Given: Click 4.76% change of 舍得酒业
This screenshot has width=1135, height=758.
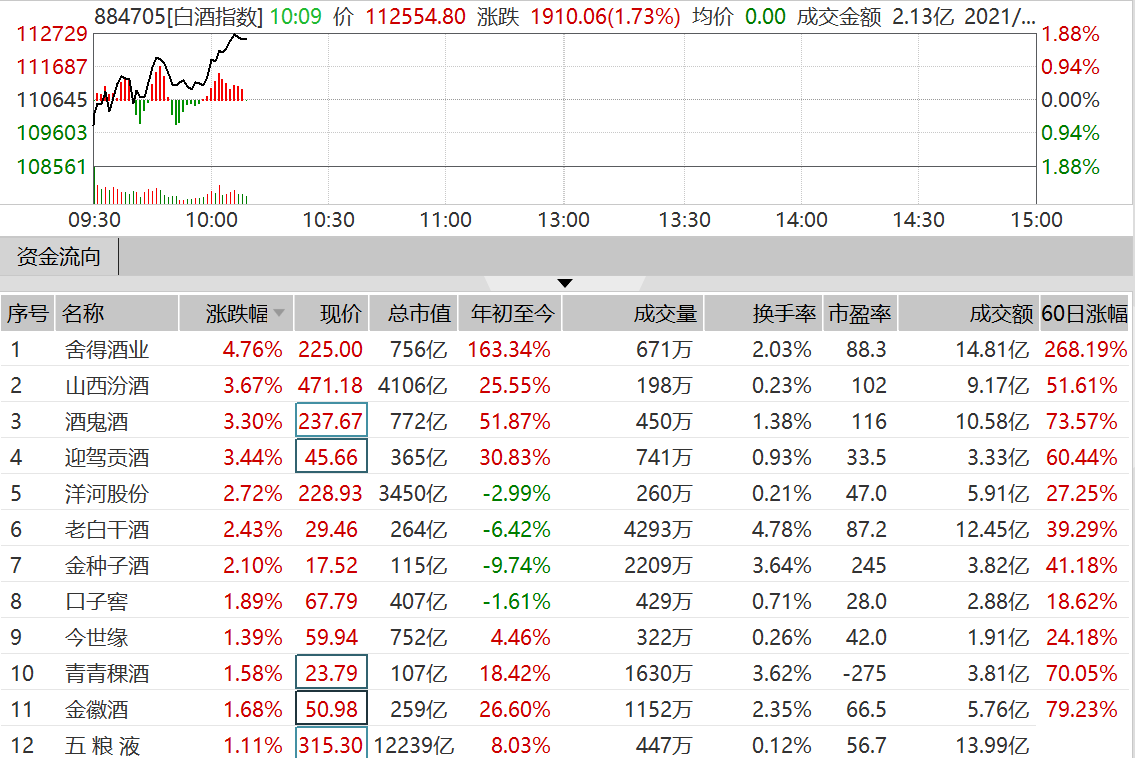Looking at the screenshot, I should click(253, 350).
